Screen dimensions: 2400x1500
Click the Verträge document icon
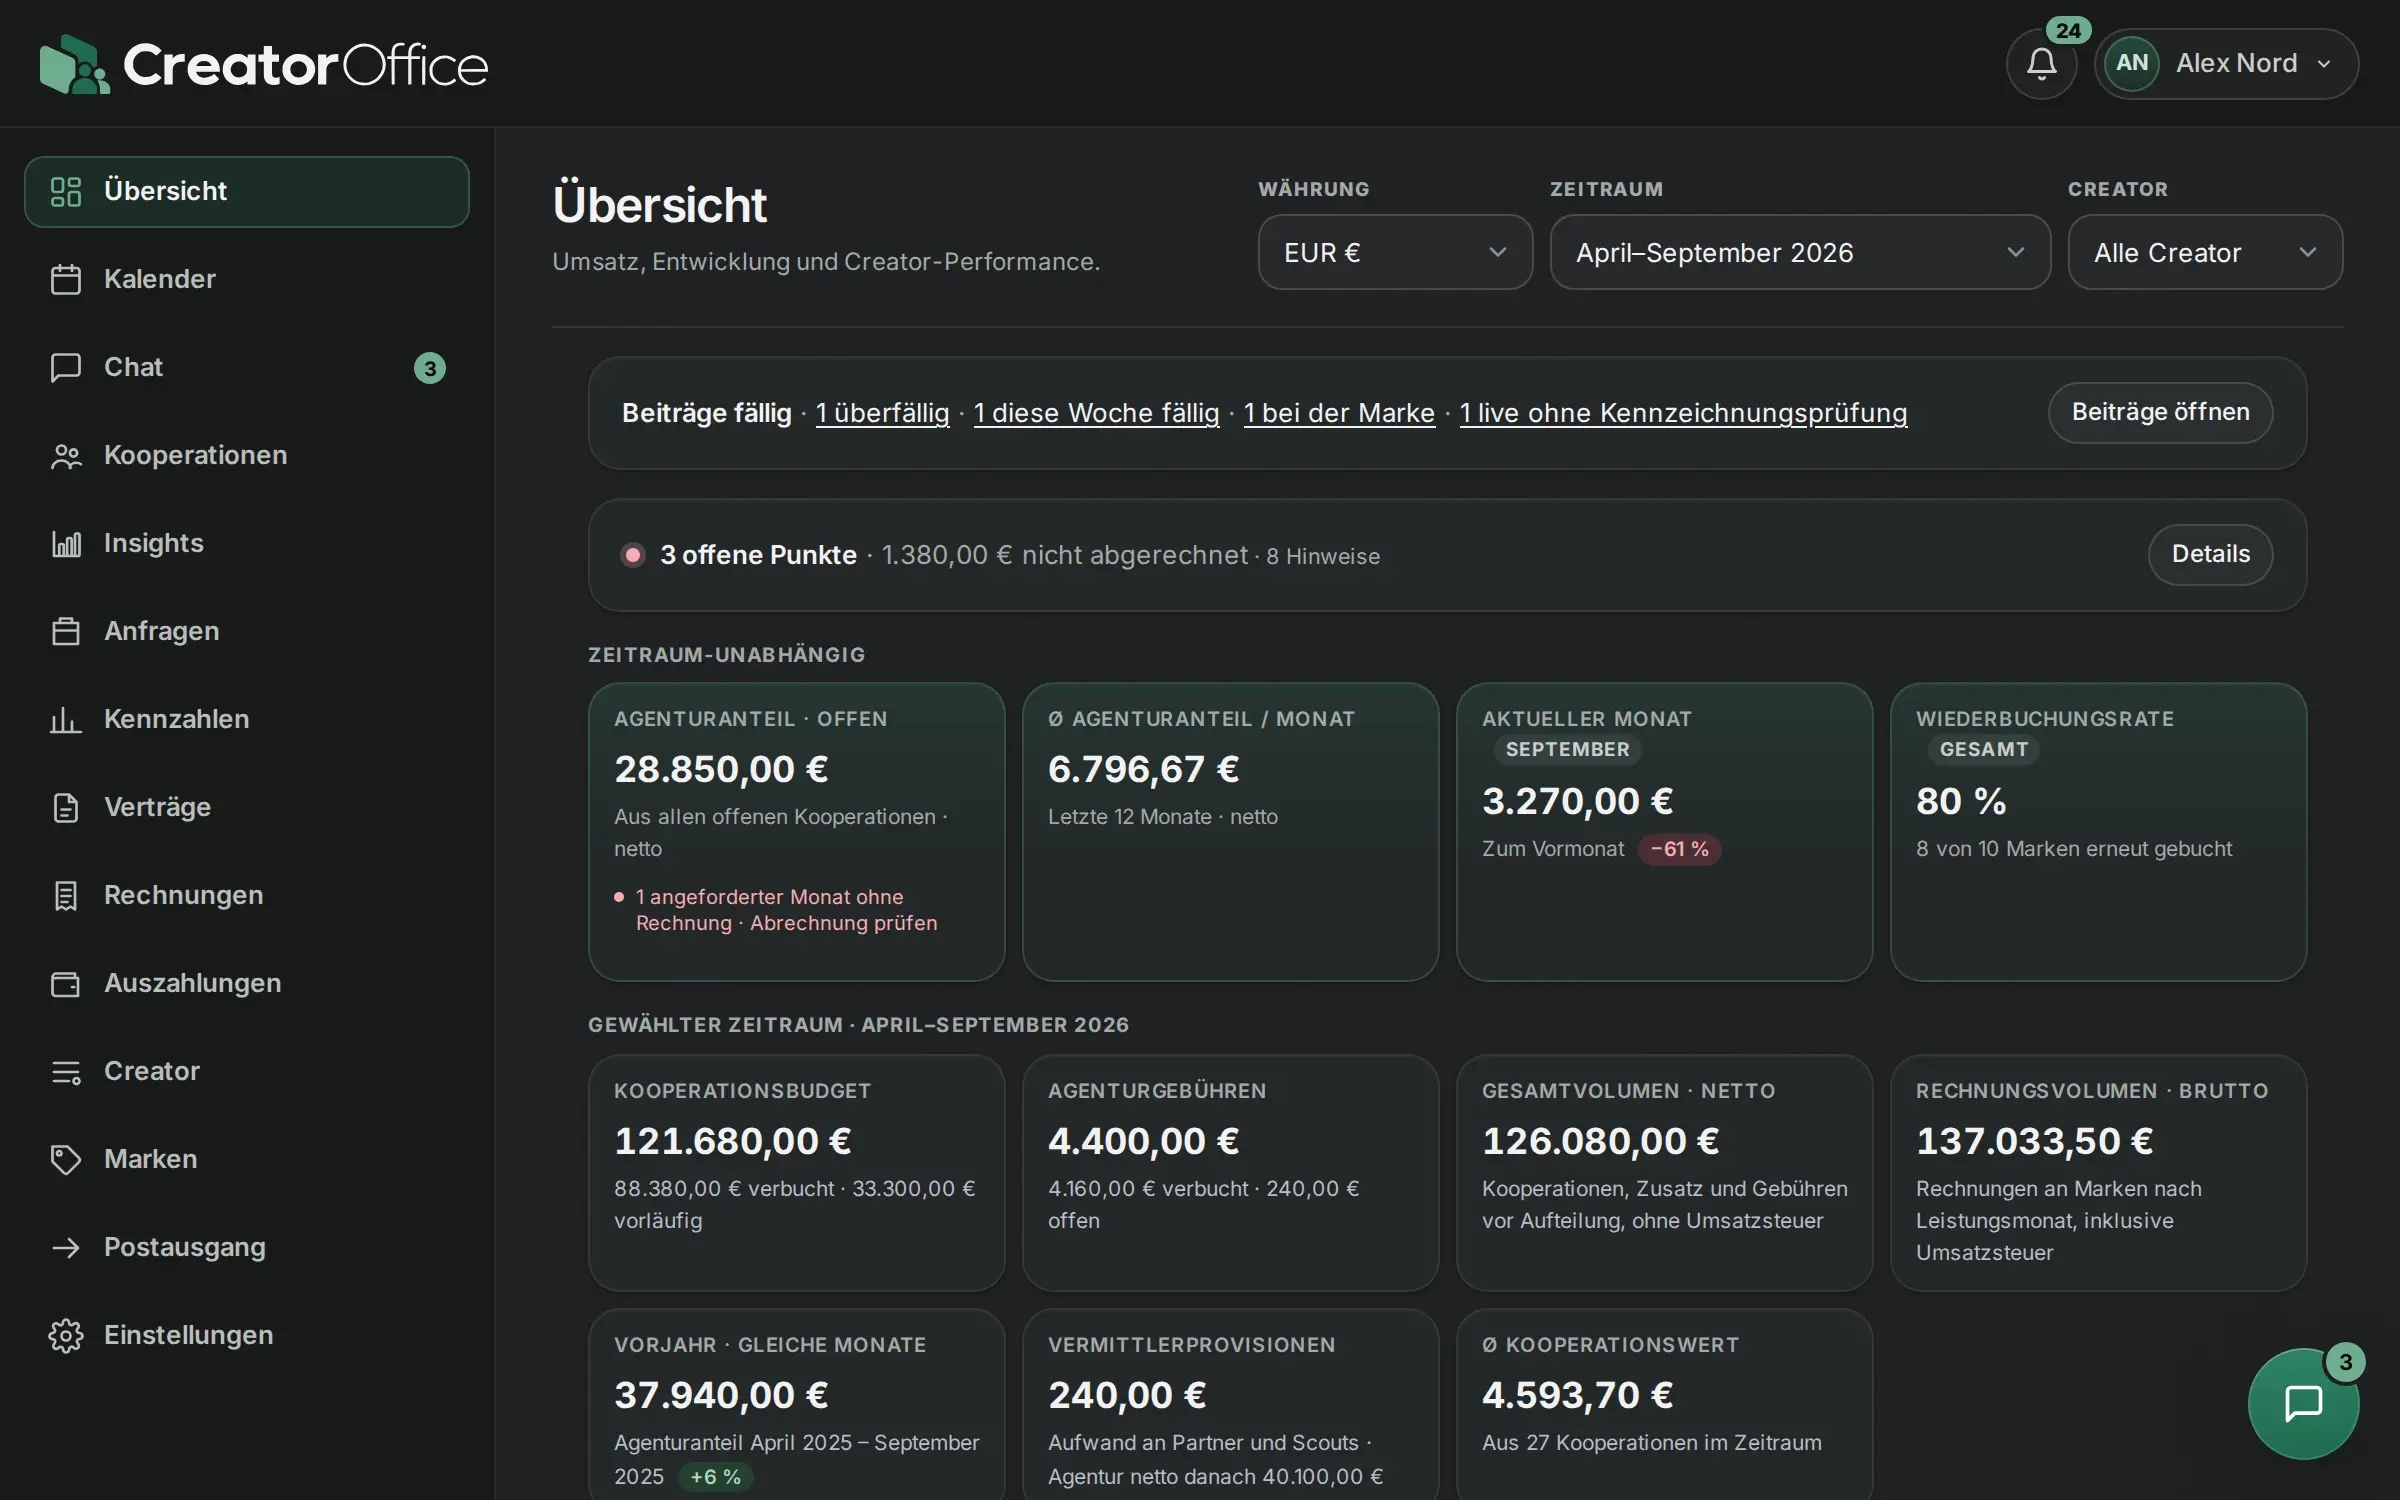point(66,807)
